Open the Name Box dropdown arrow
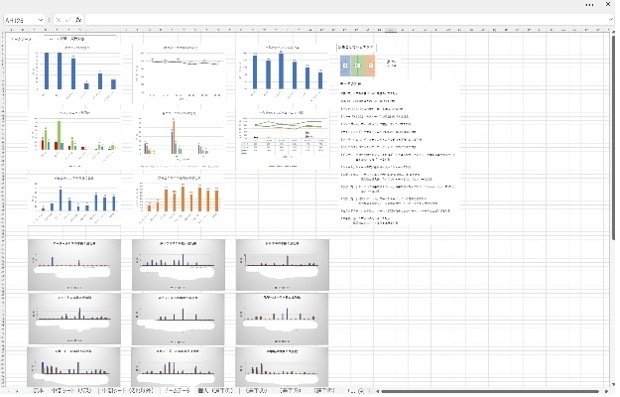Image resolution: width=620 pixels, height=397 pixels. [x=40, y=20]
